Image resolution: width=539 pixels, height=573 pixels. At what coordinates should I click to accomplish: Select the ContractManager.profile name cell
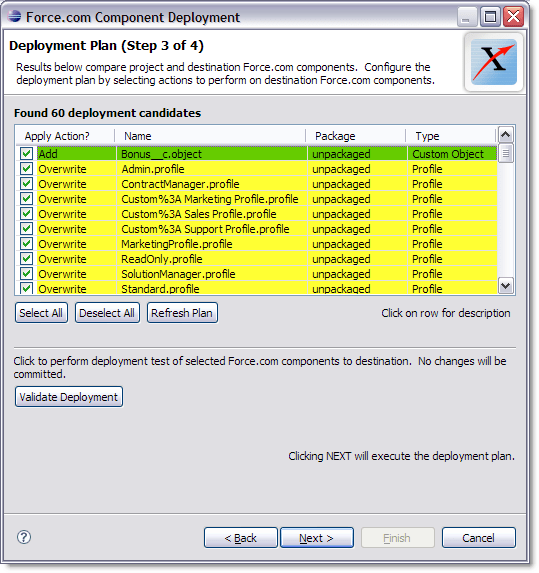coord(212,184)
